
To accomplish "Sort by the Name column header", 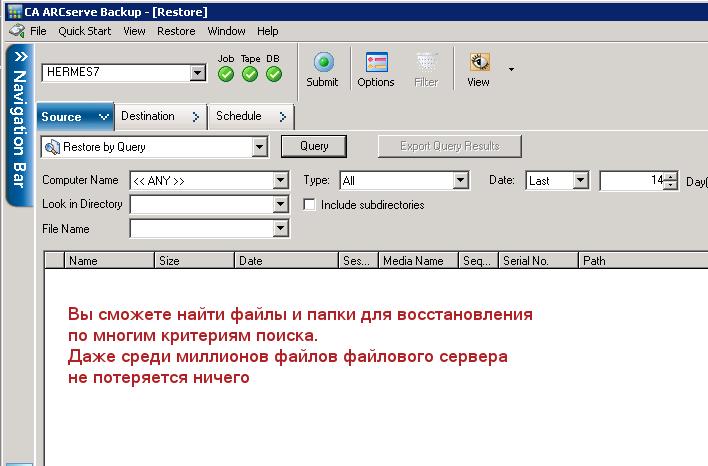I will [109, 261].
